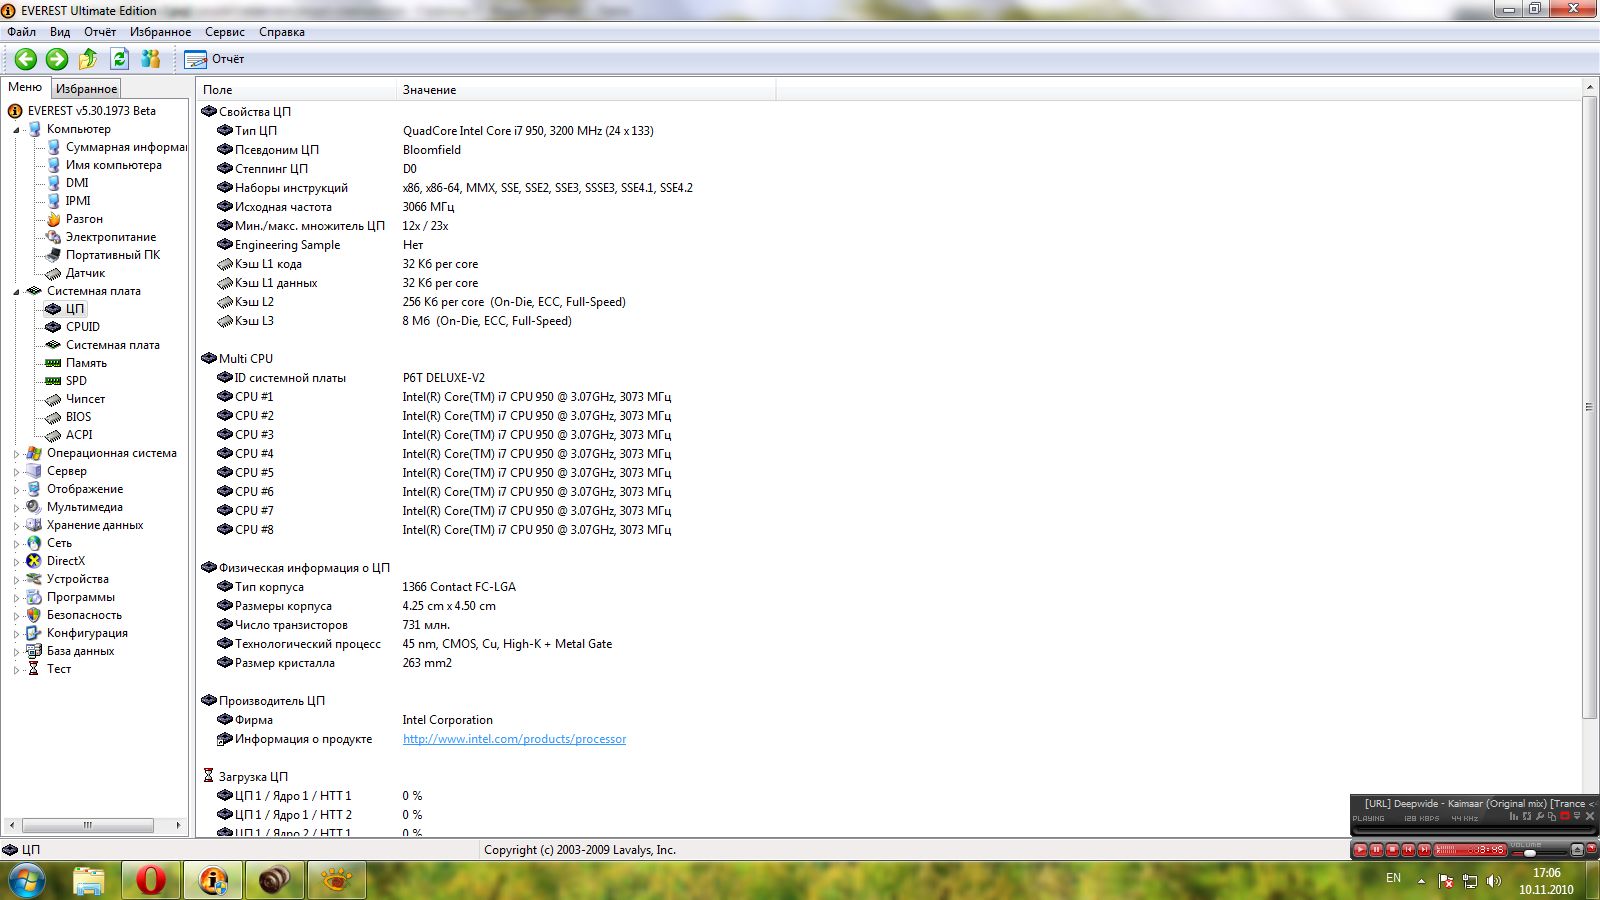Skip to next track in media player

pos(1424,850)
